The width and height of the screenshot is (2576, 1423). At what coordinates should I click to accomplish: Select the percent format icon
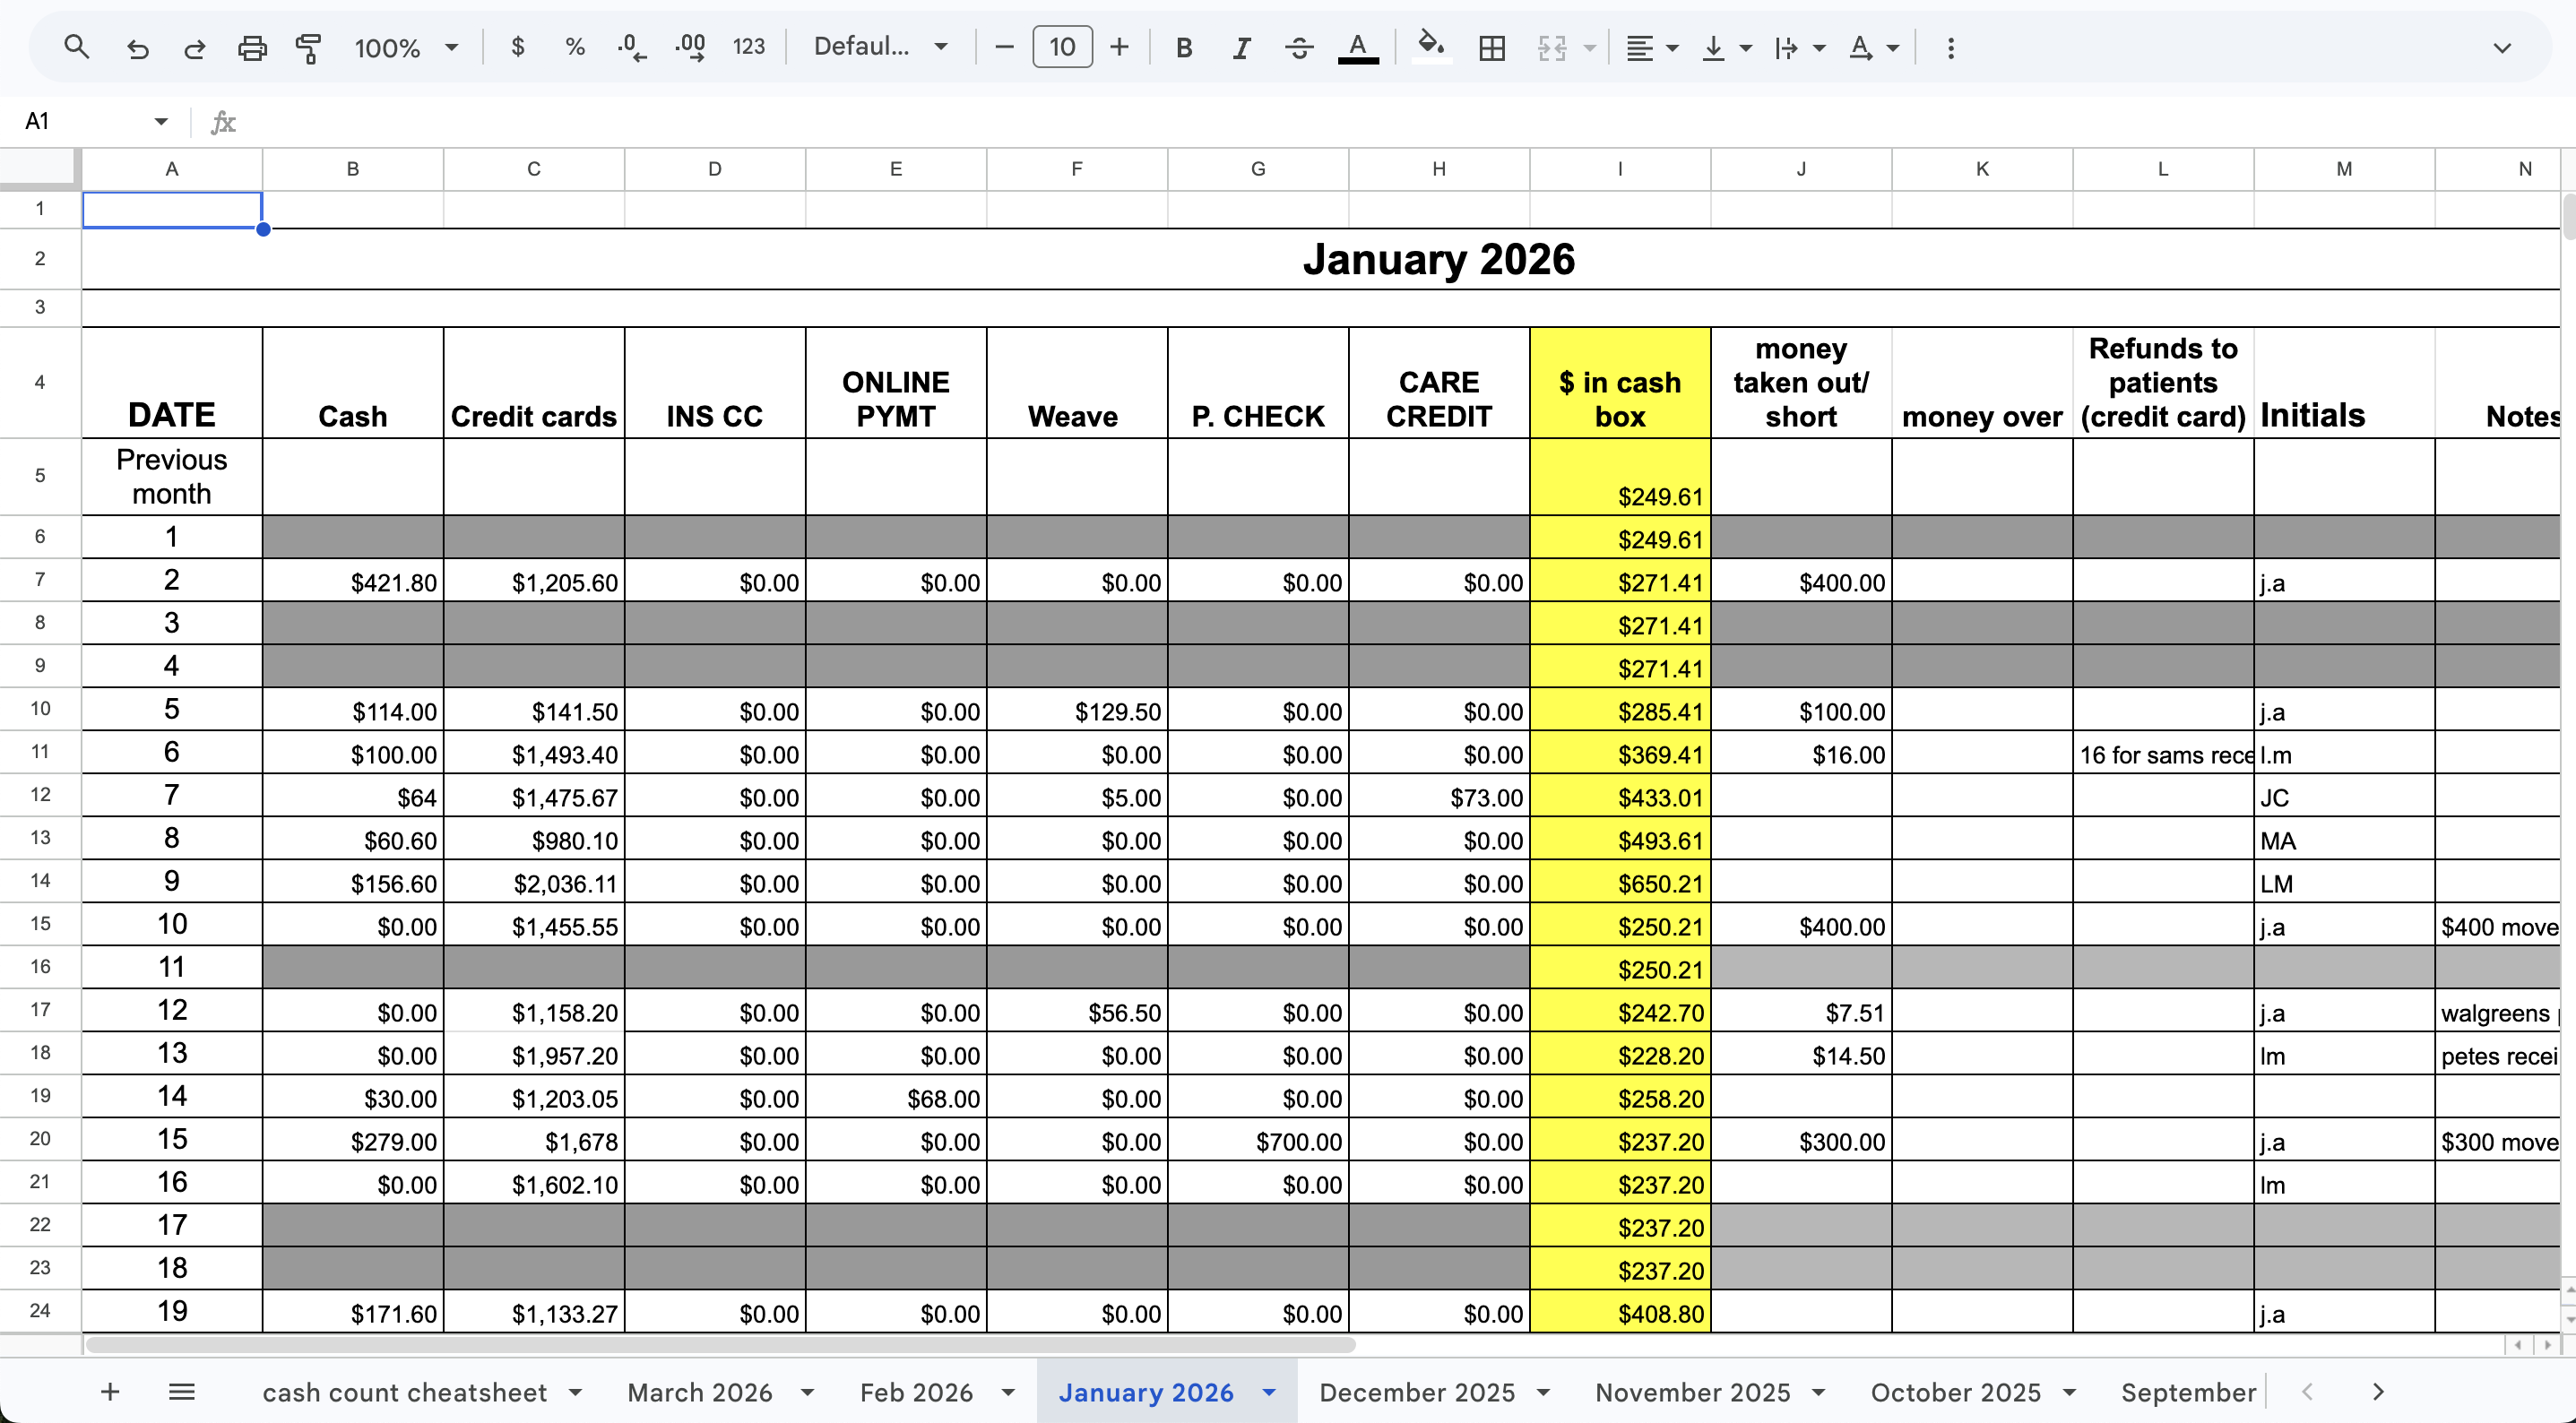575,47
